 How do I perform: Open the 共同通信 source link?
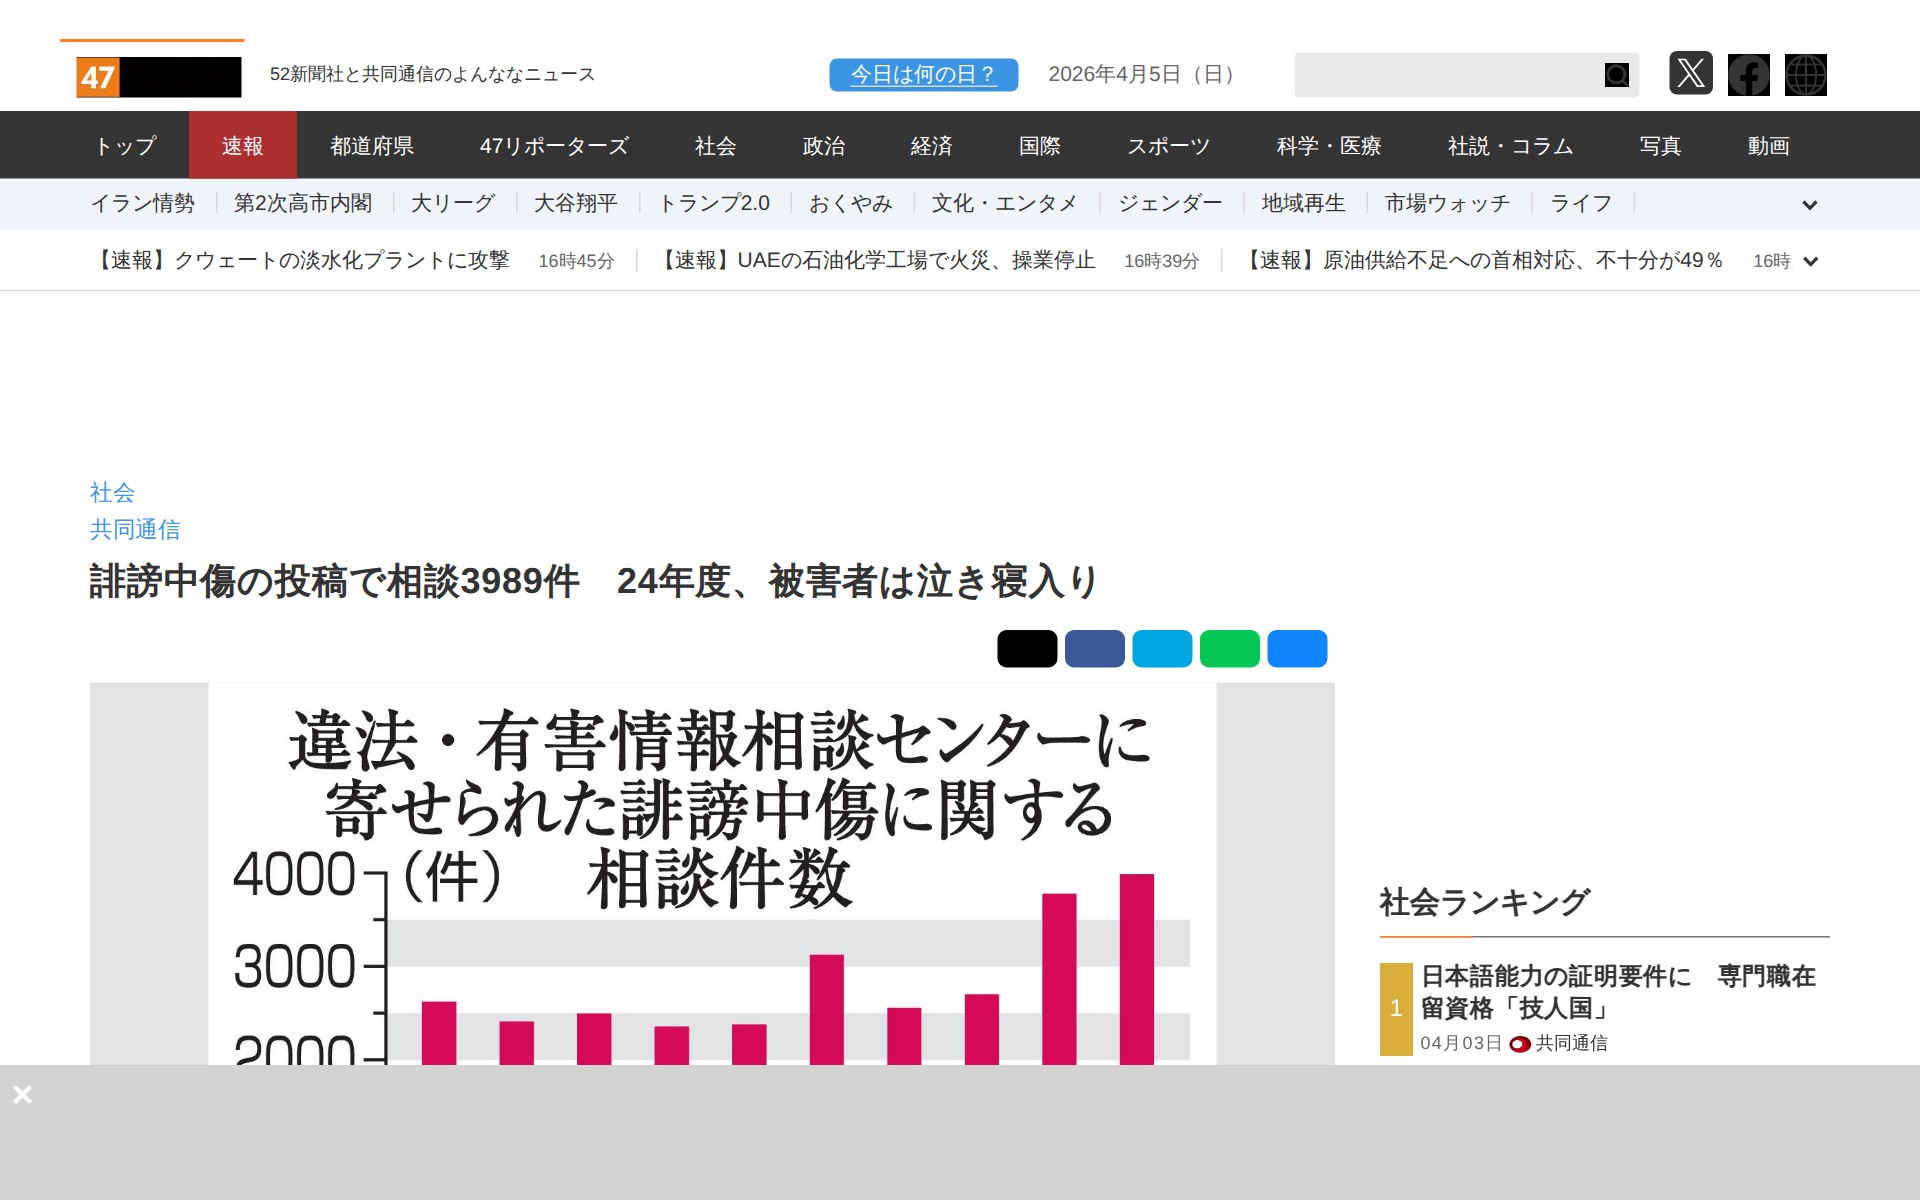click(x=135, y=529)
